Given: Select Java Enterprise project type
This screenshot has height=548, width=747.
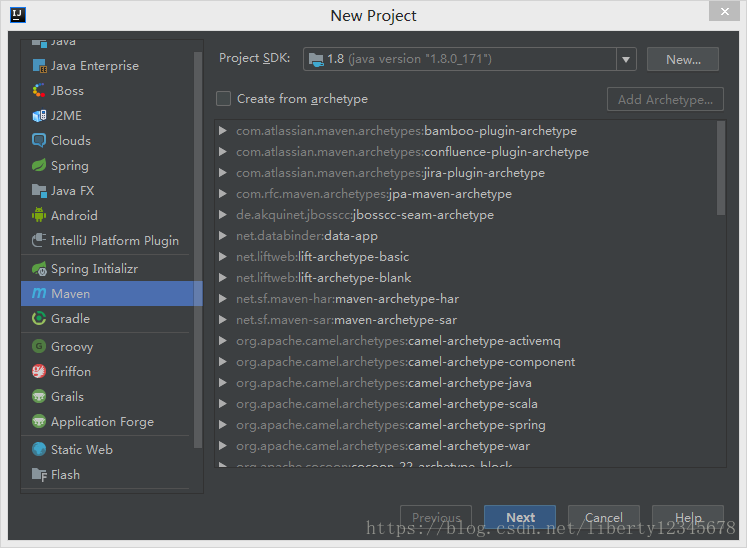Looking at the screenshot, I should click(x=95, y=66).
